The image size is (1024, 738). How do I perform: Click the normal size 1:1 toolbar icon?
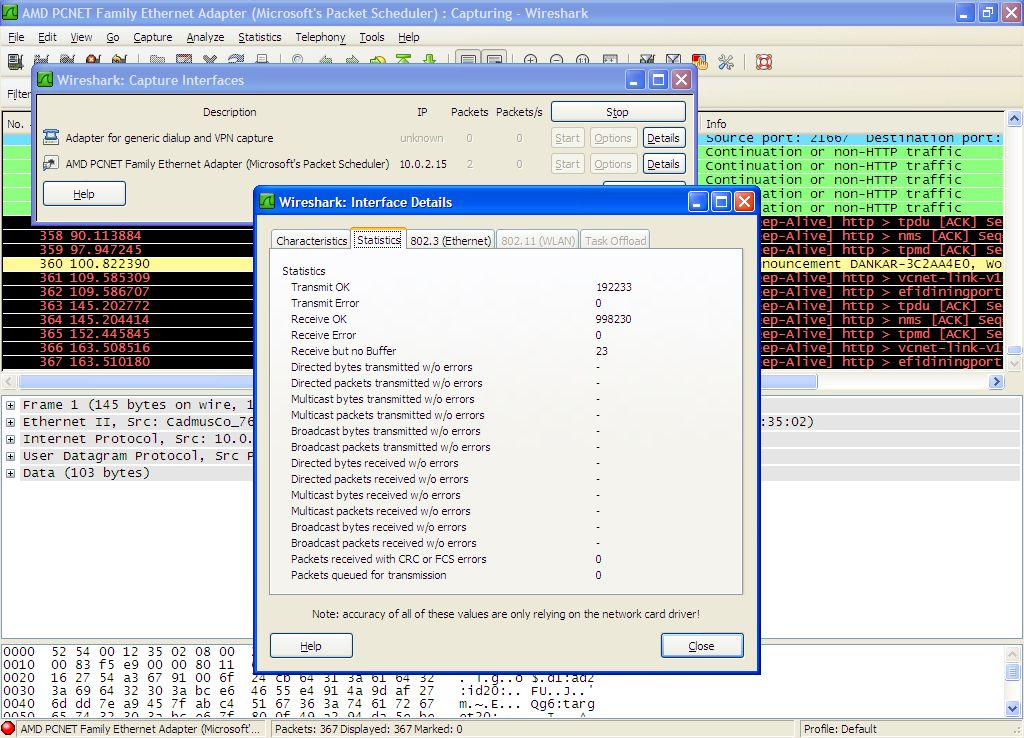583,61
